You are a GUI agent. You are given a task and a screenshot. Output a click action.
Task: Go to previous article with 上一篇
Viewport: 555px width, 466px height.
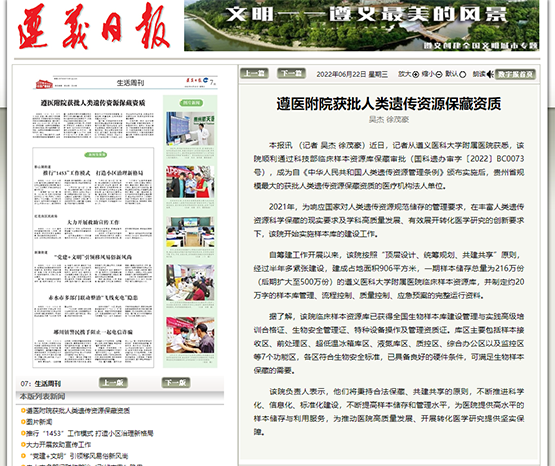tap(254, 73)
